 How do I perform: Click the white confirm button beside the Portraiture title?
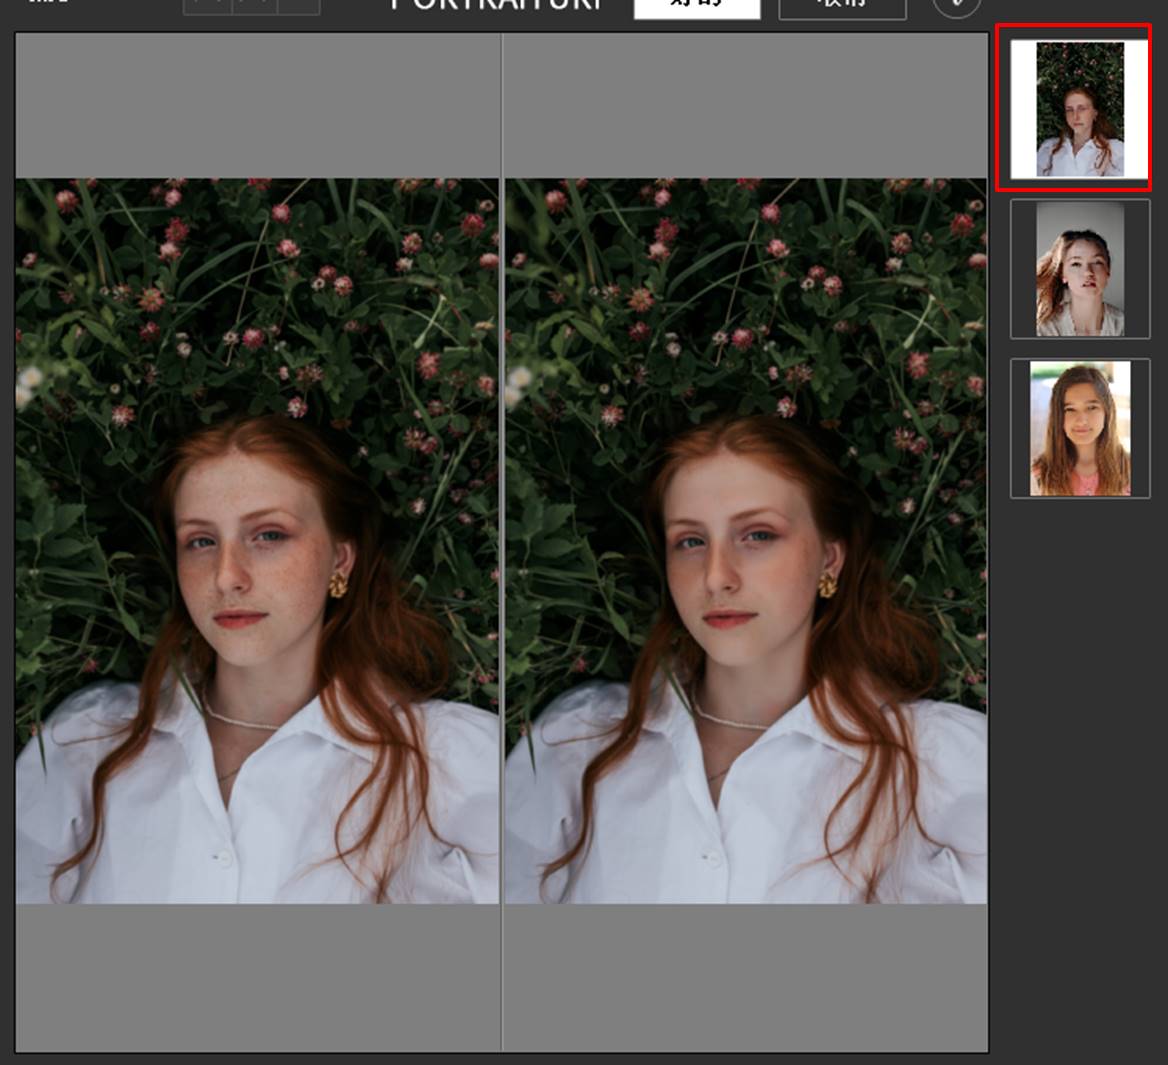pyautogui.click(x=697, y=8)
